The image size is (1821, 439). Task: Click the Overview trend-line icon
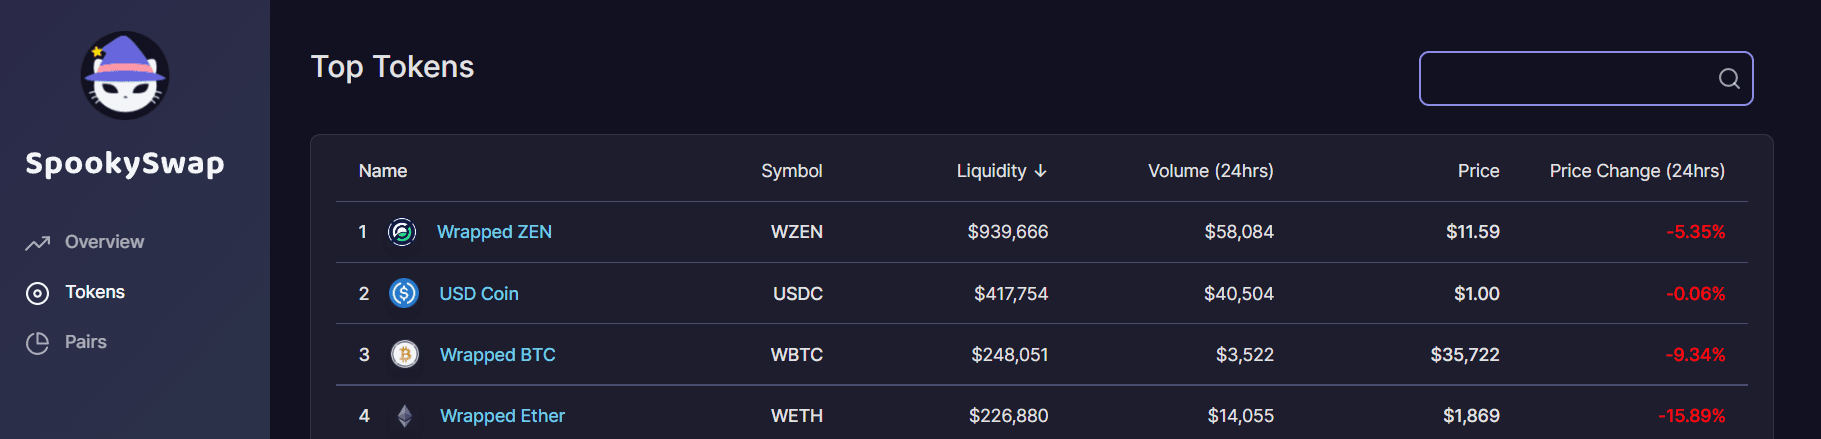(x=38, y=243)
